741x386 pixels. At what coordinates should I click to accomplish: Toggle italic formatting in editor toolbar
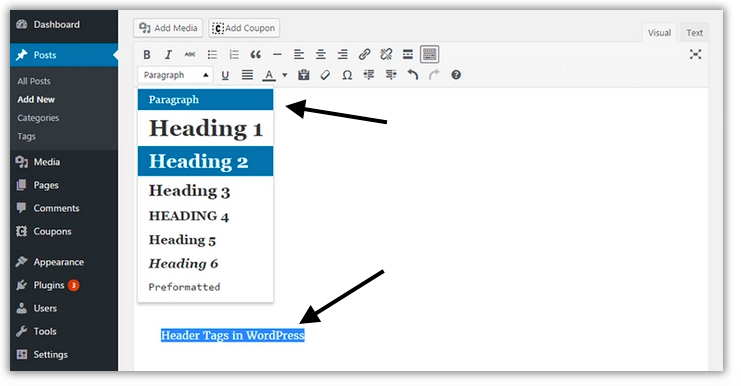pyautogui.click(x=168, y=55)
